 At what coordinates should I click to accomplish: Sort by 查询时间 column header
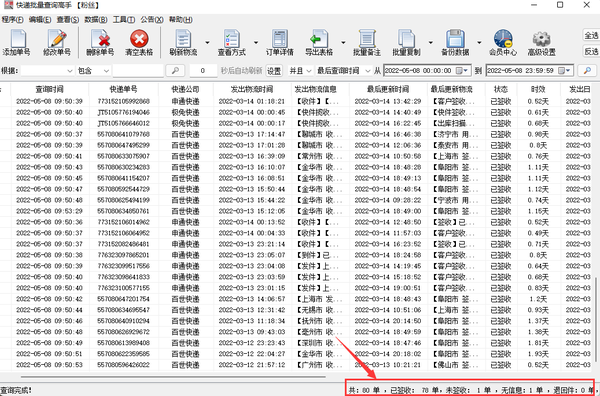pos(50,89)
